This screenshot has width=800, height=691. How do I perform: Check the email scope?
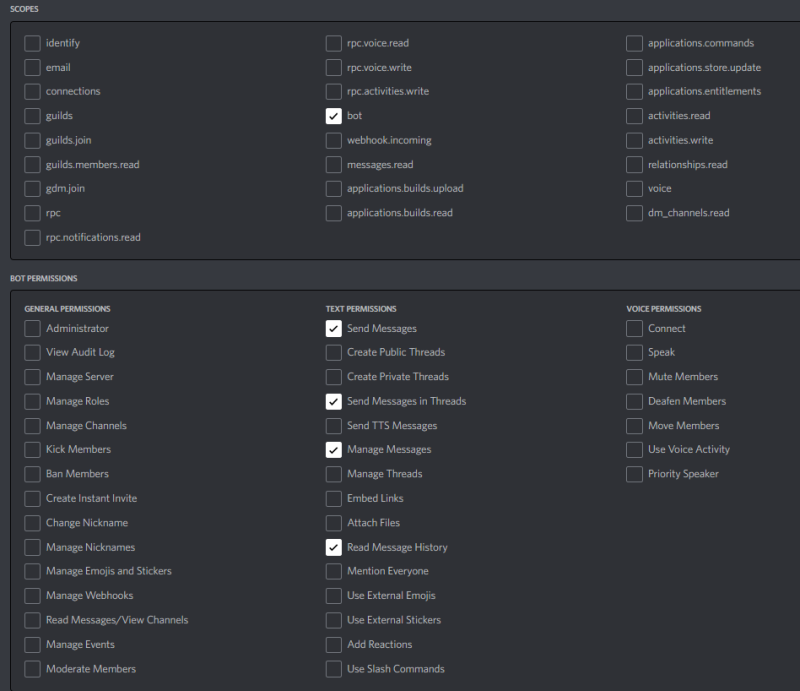pyautogui.click(x=32, y=67)
